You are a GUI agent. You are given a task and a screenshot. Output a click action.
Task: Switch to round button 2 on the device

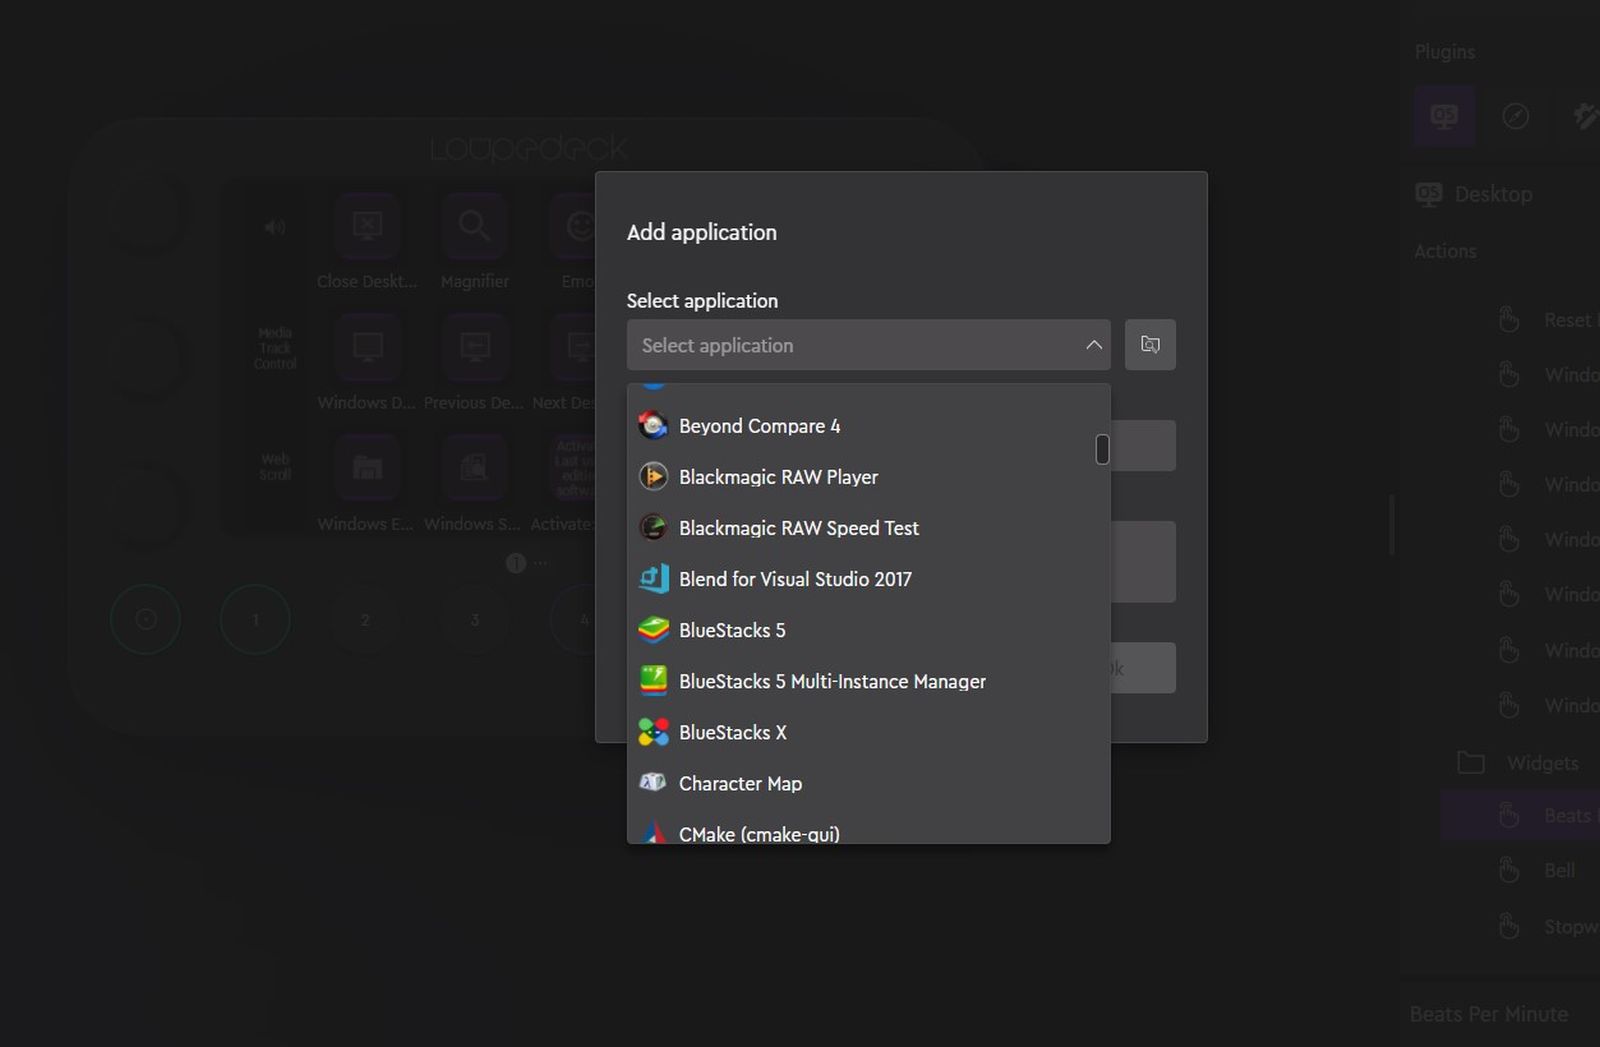pyautogui.click(x=365, y=620)
